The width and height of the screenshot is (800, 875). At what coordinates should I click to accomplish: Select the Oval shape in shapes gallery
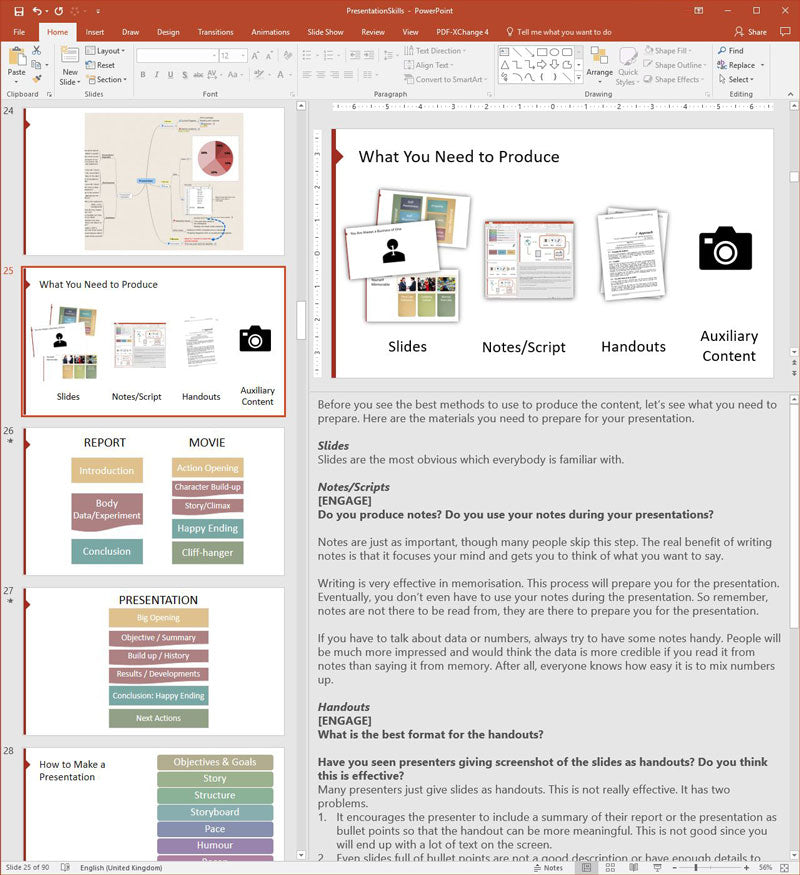pos(555,52)
